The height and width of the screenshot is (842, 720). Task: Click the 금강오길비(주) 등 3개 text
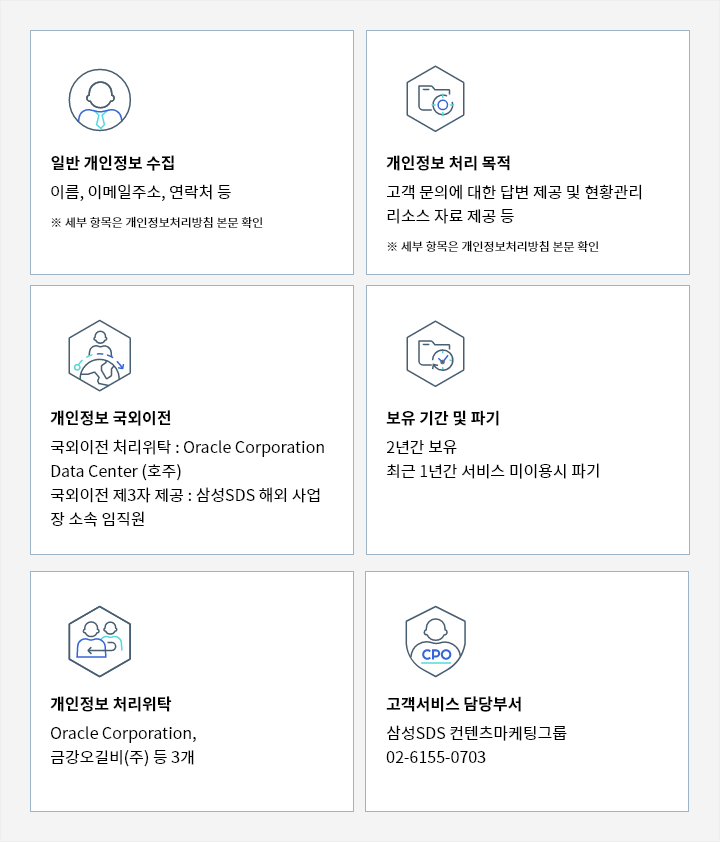click(x=122, y=757)
